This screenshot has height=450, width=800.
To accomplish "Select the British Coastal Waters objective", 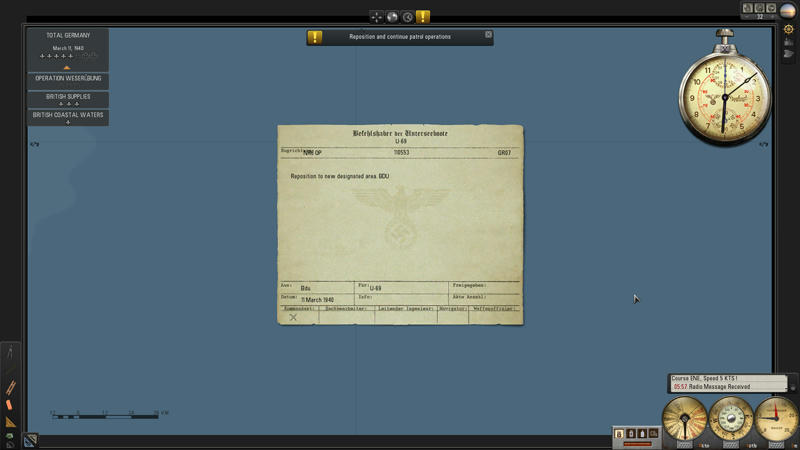I will 68,117.
